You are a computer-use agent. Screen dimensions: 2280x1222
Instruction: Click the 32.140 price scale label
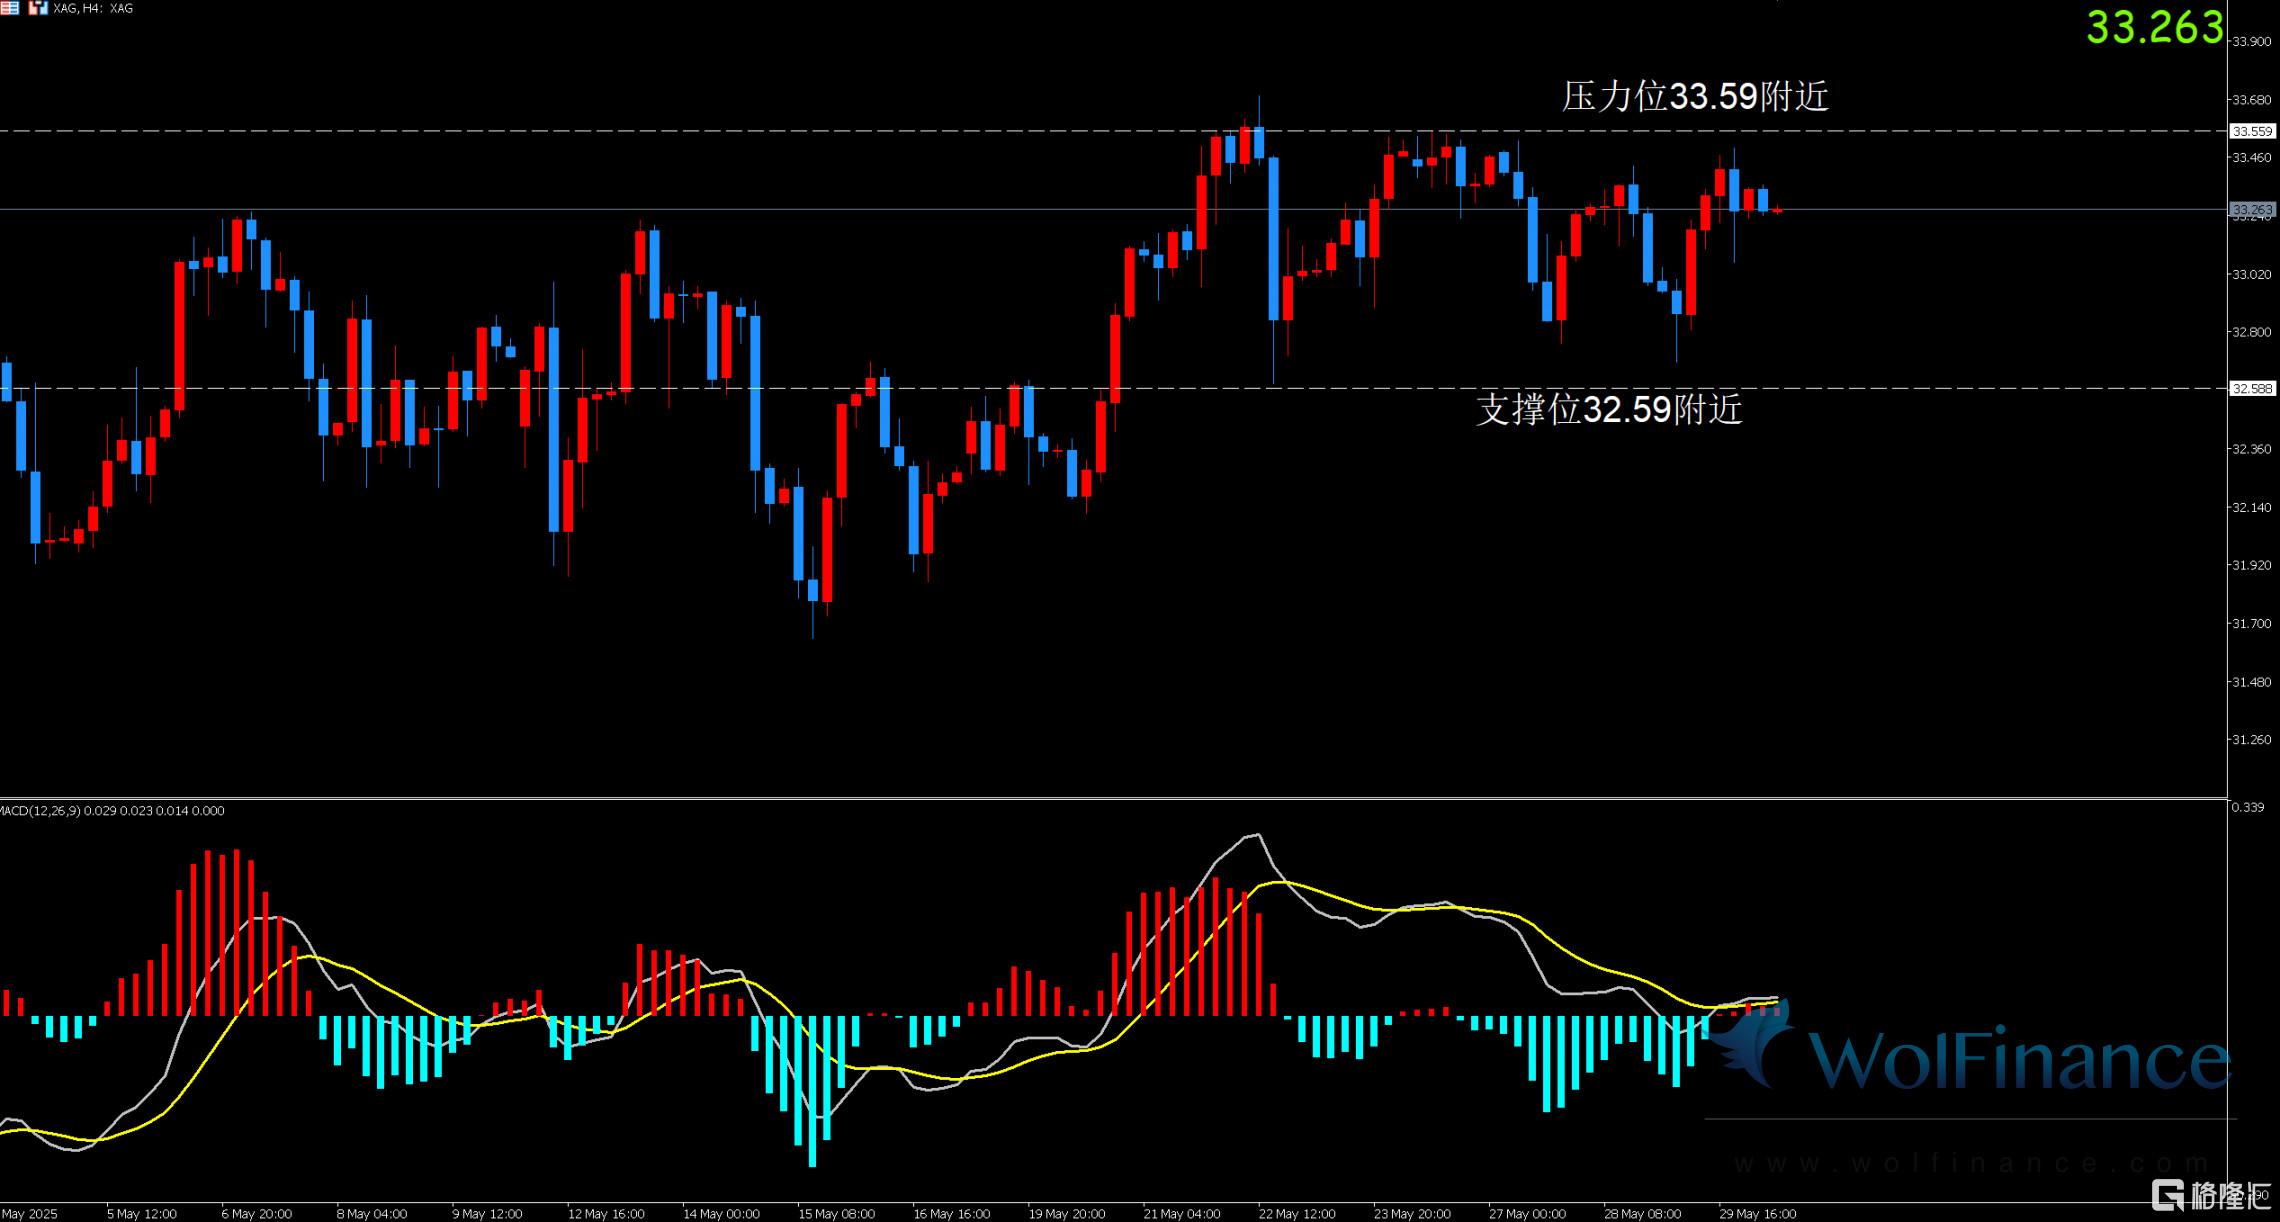2251,507
